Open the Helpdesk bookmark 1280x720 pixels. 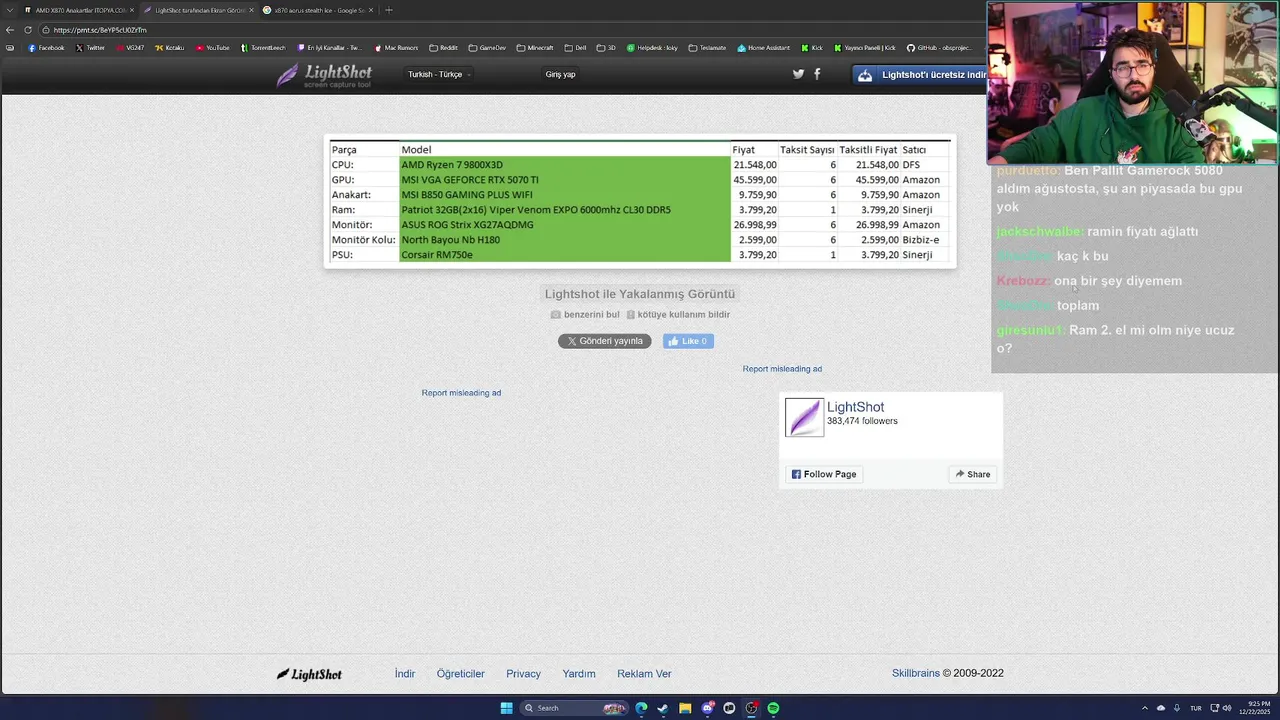[x=652, y=48]
